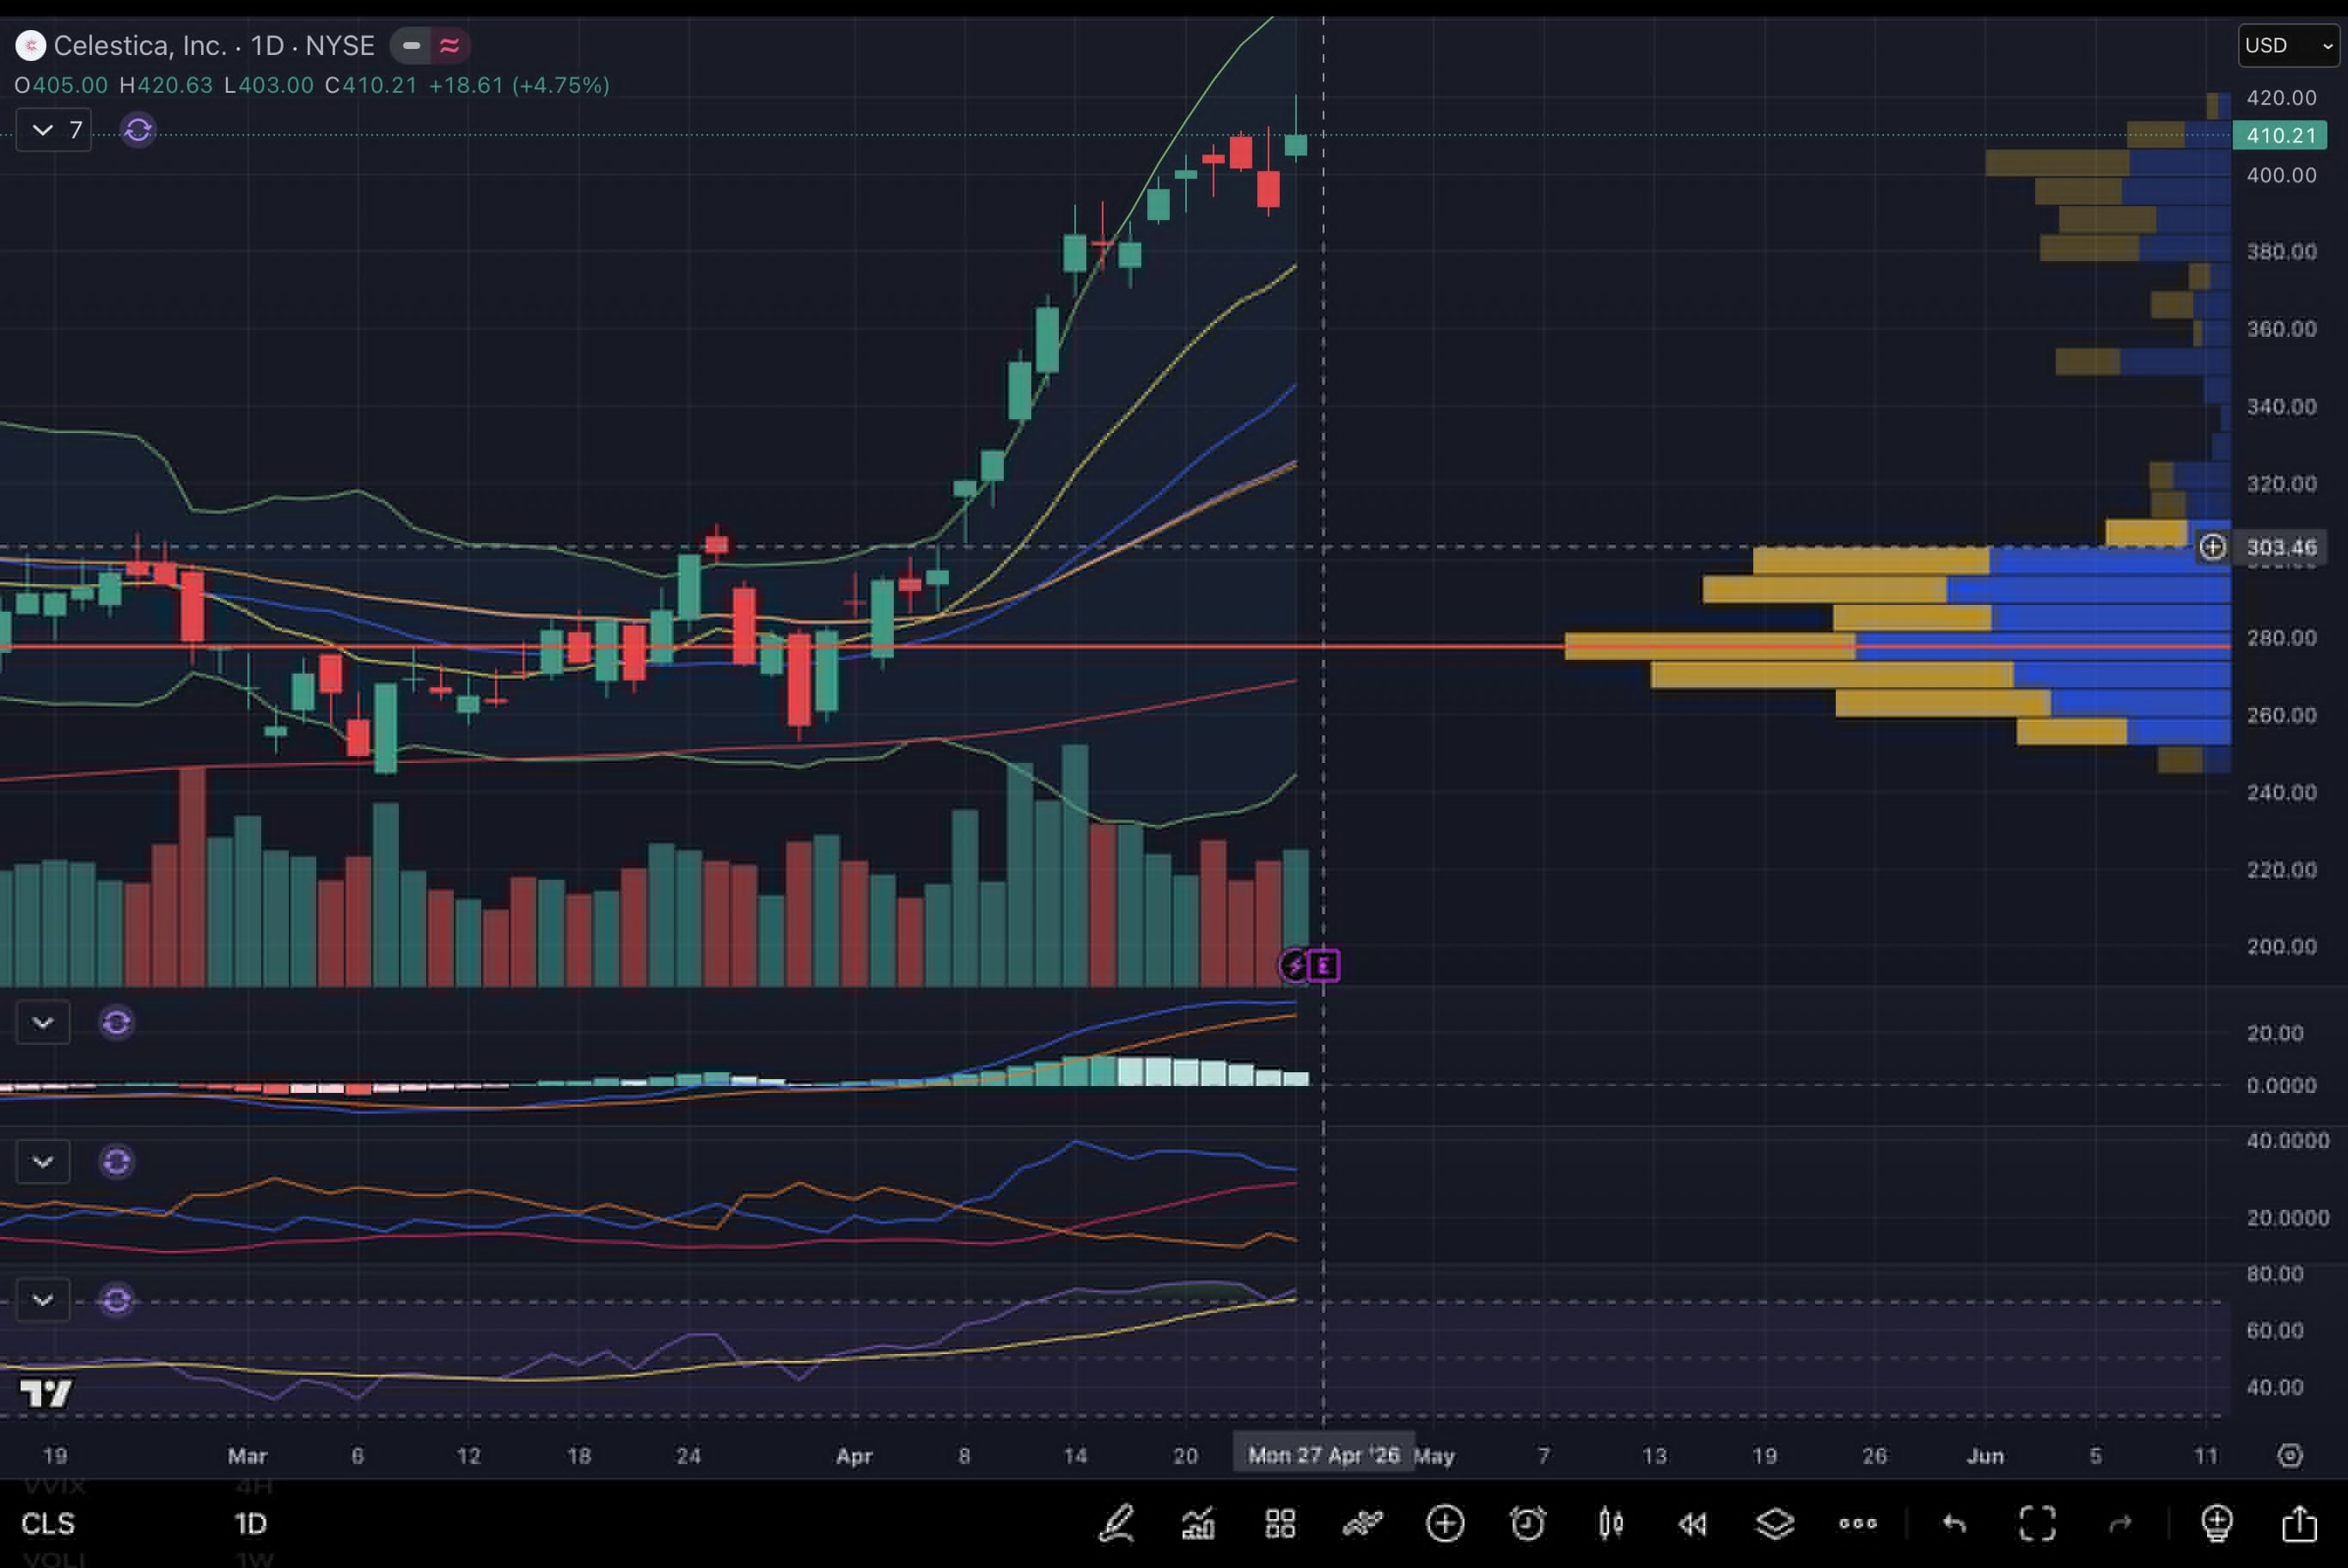Open the layout grid selector
Viewport: 2348px width, 1568px height.
pos(1280,1524)
